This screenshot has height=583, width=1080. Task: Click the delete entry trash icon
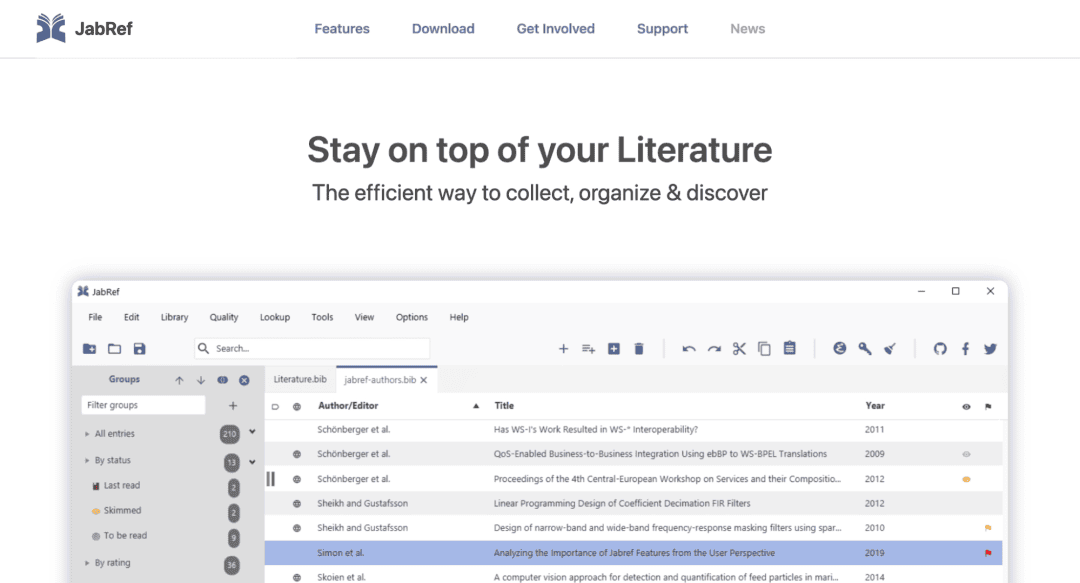coord(639,349)
